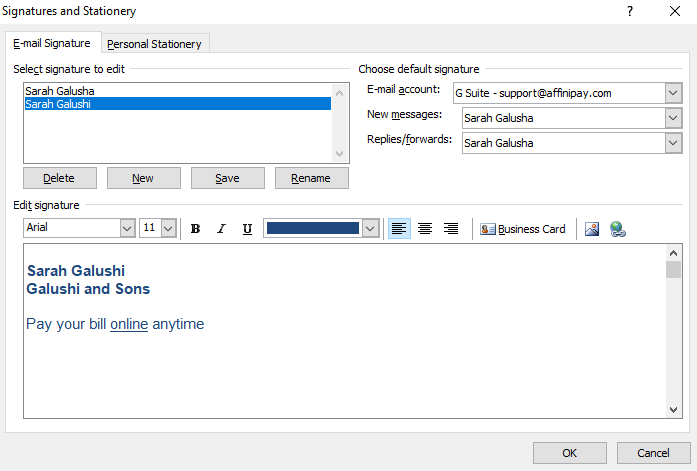
Task: Toggle Bold formatting in signature toolbar
Action: coord(196,229)
